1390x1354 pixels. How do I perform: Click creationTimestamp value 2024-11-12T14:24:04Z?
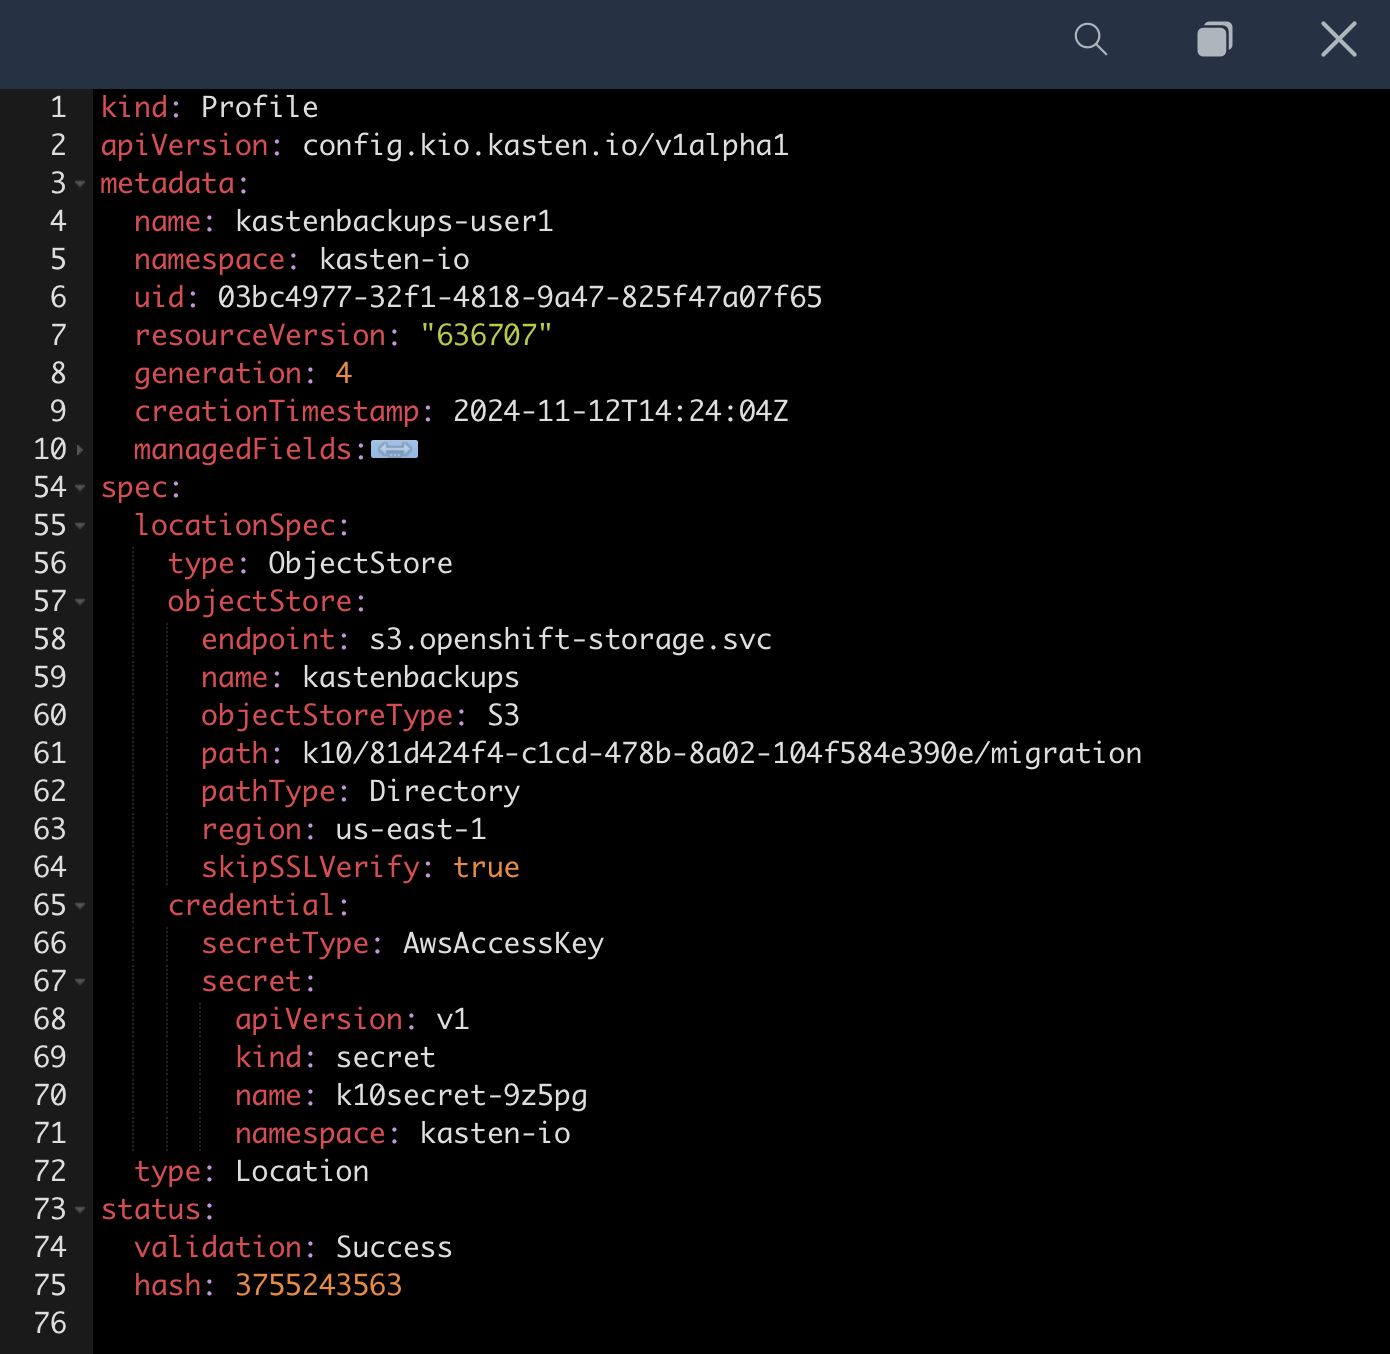621,411
